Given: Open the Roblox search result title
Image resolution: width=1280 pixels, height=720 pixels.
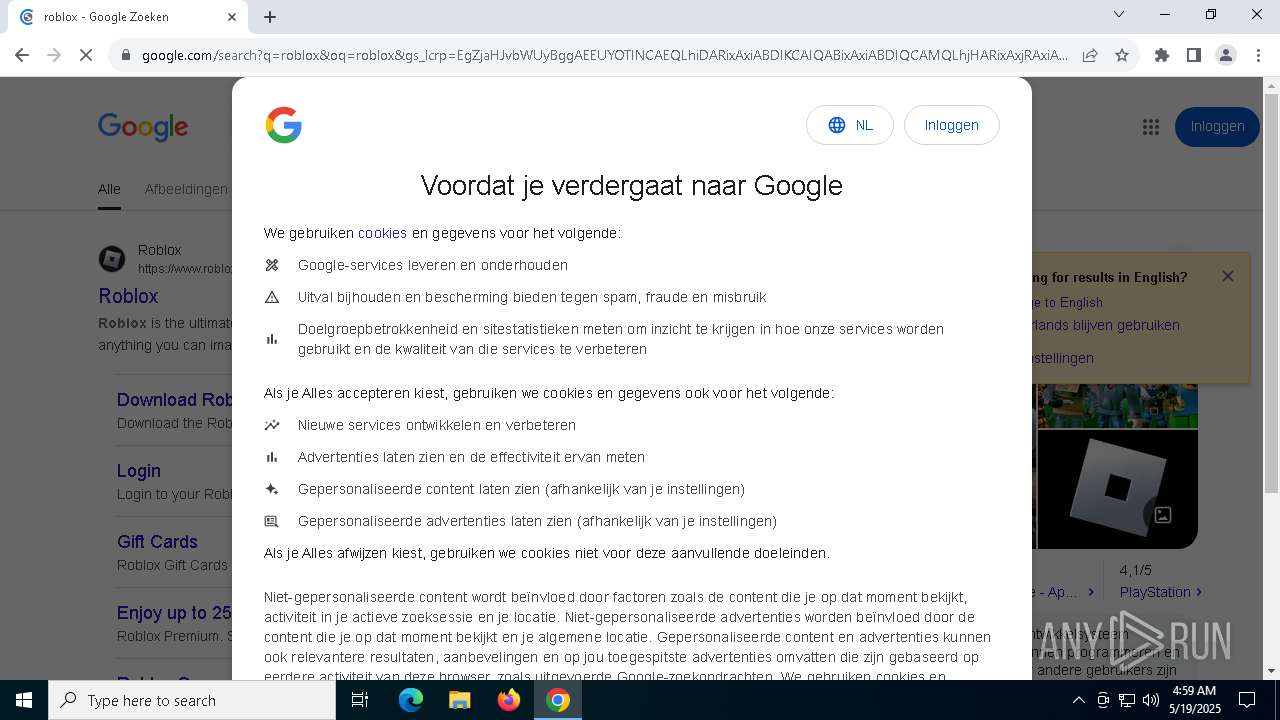Looking at the screenshot, I should point(128,296).
